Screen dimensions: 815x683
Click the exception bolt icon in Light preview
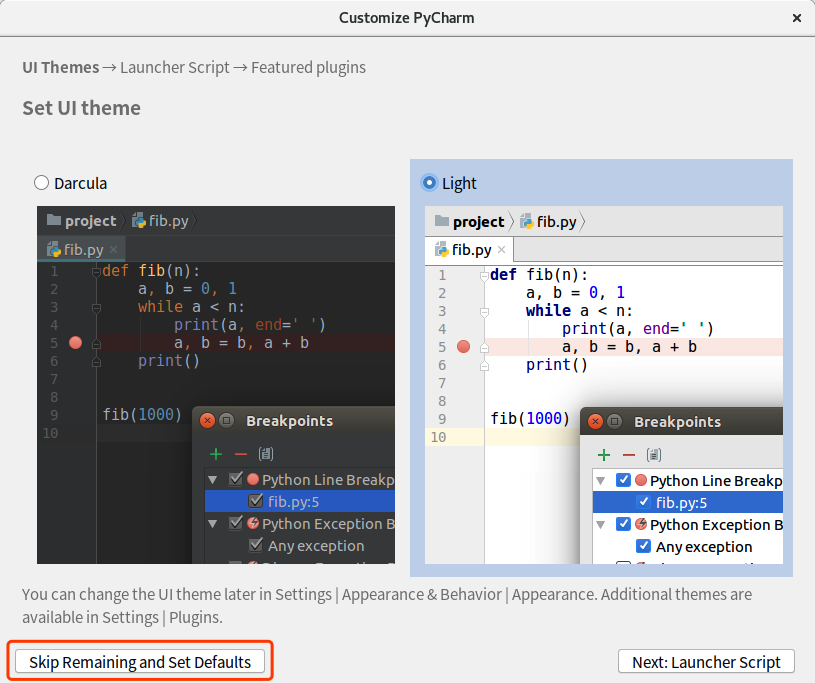click(x=641, y=524)
